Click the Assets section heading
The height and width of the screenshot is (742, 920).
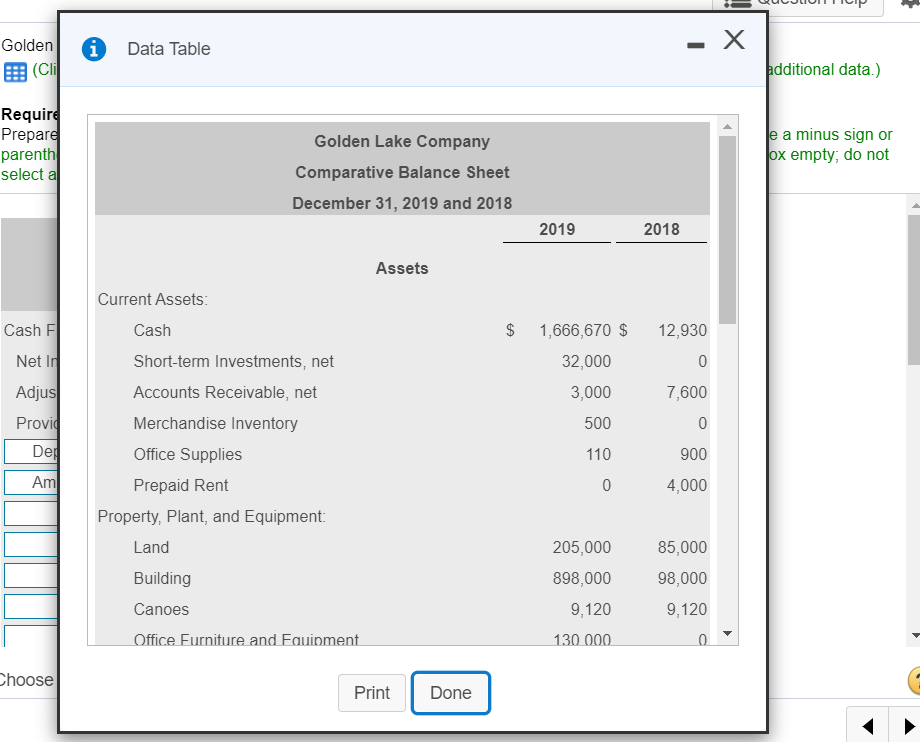pyautogui.click(x=402, y=269)
